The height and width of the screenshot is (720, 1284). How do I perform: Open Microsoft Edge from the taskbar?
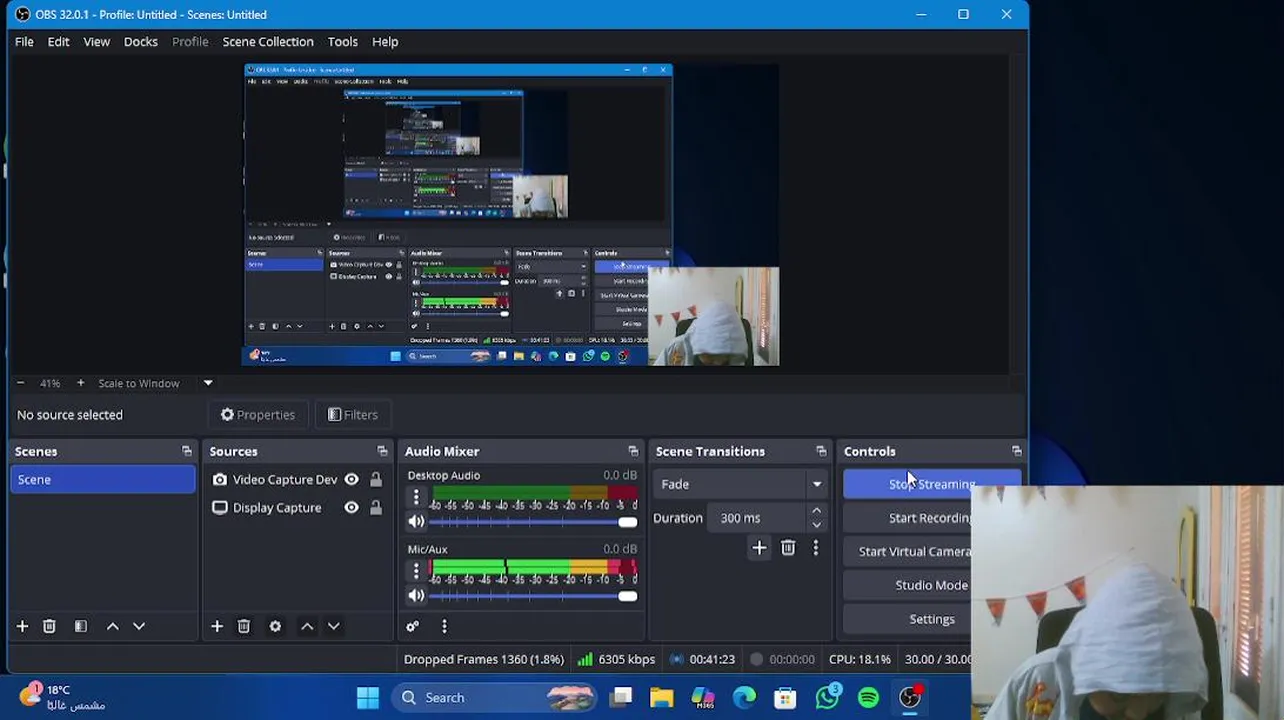pyautogui.click(x=744, y=698)
